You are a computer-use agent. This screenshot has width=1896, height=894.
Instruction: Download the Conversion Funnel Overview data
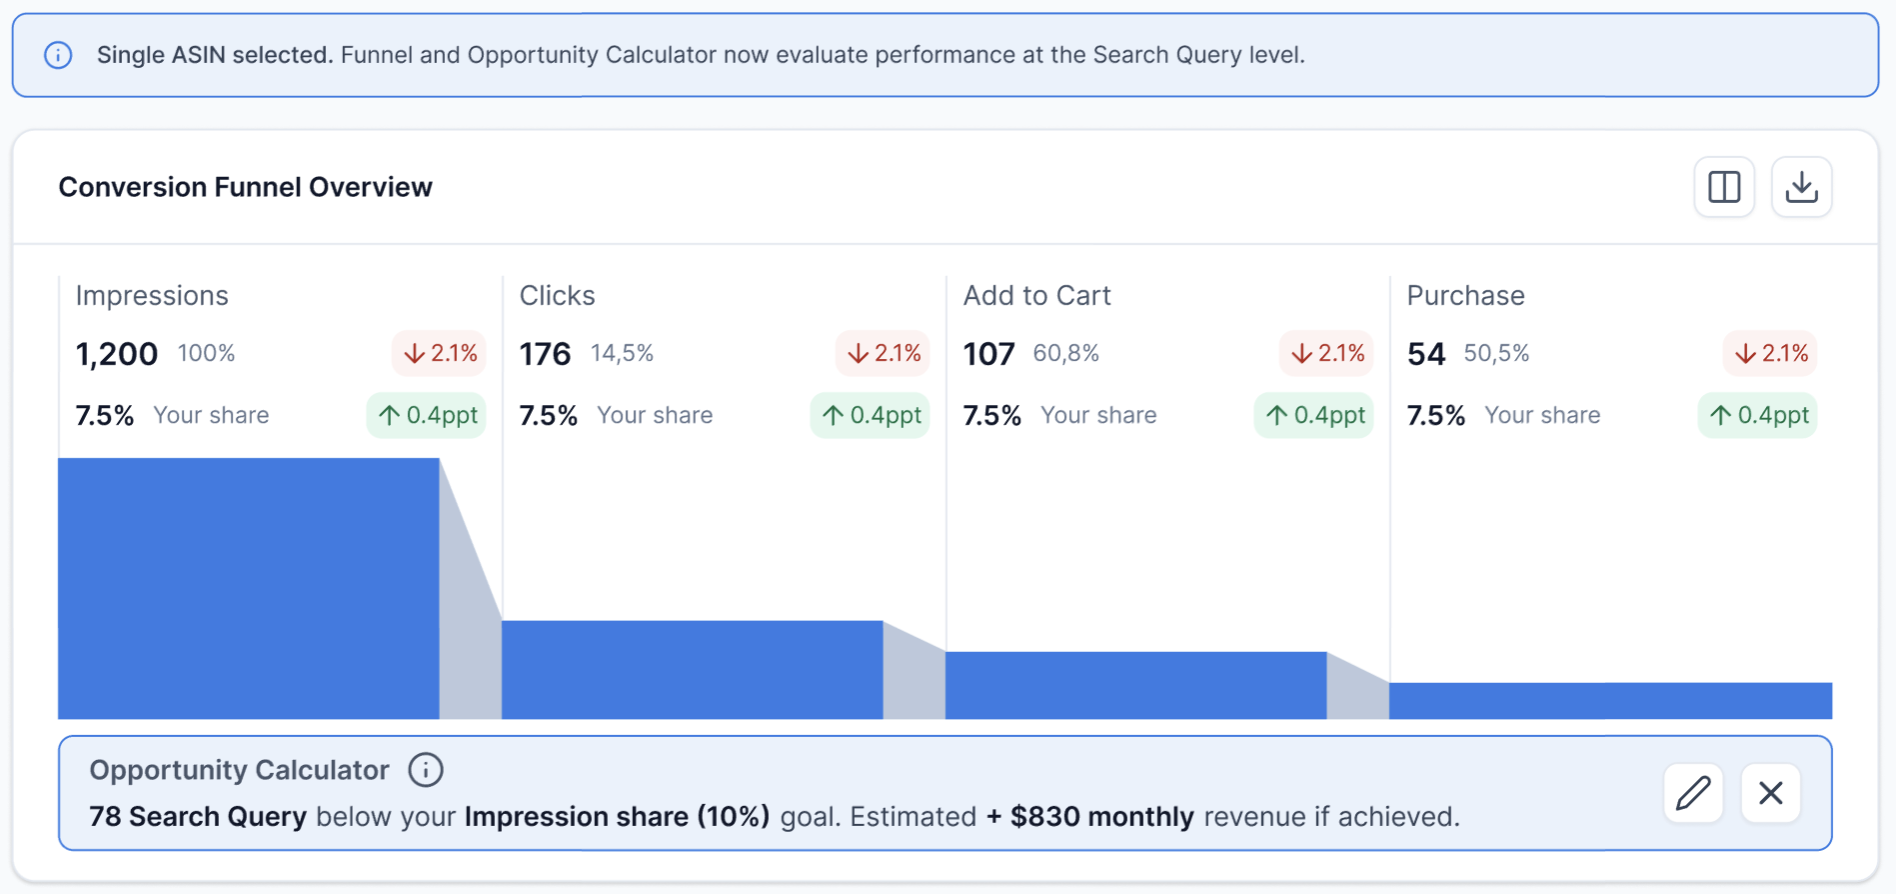click(x=1801, y=186)
